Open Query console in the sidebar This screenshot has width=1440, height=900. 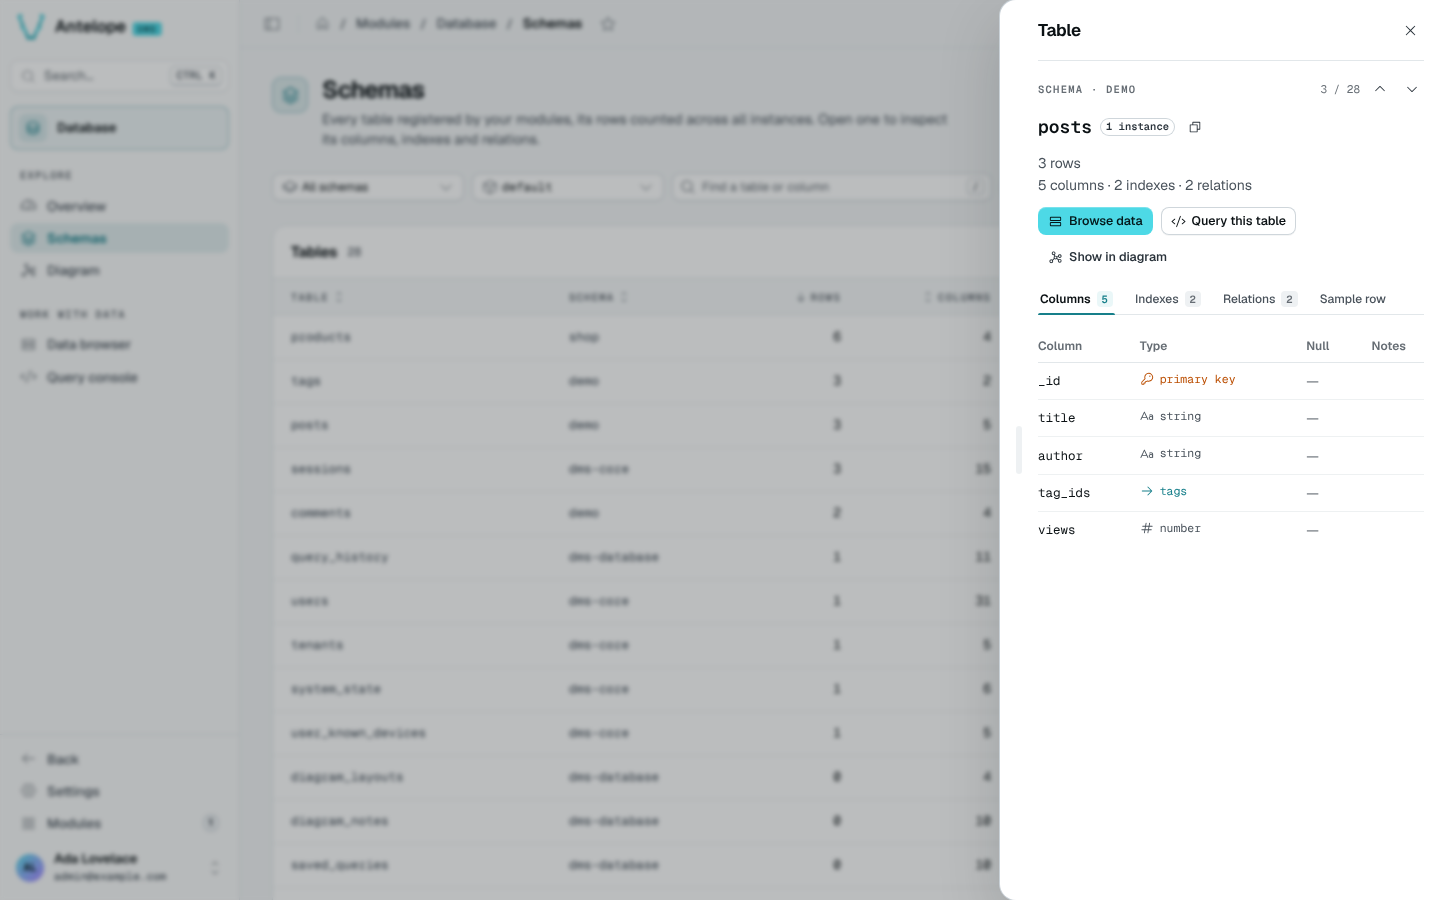(x=119, y=377)
